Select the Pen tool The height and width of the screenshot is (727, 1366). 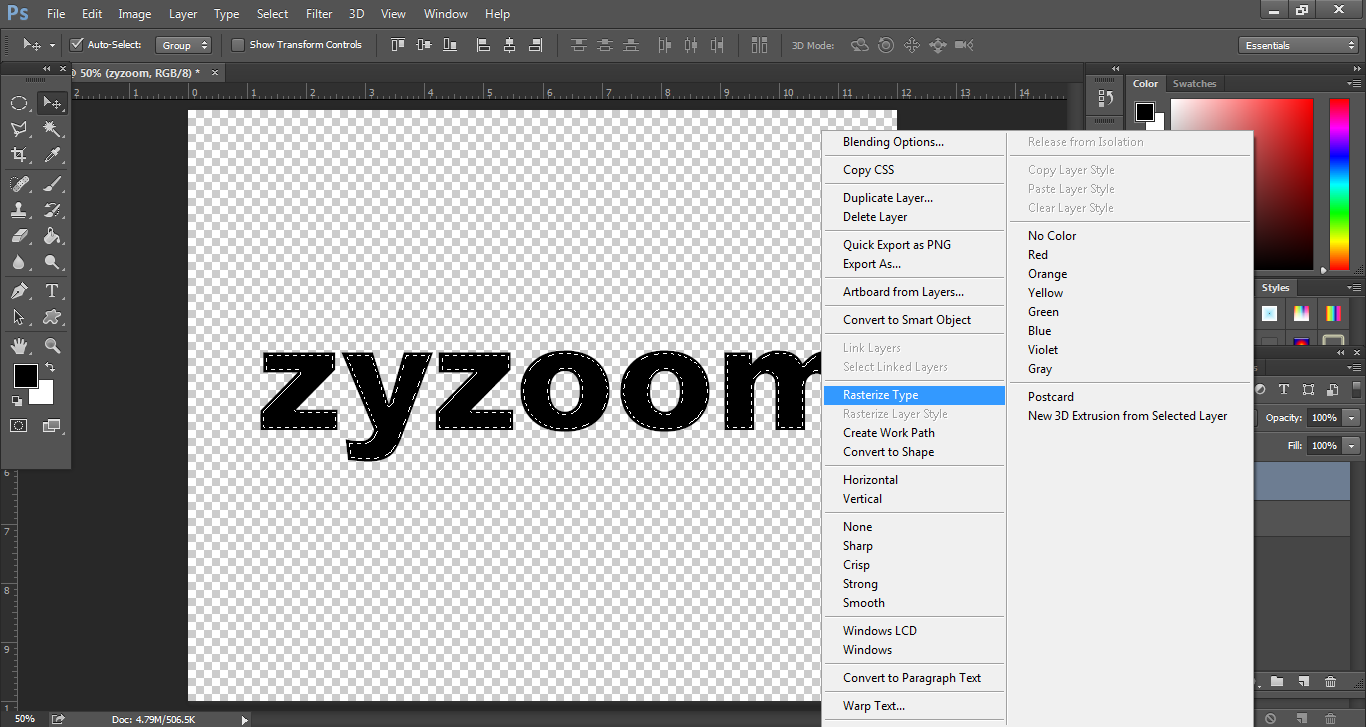(x=19, y=291)
